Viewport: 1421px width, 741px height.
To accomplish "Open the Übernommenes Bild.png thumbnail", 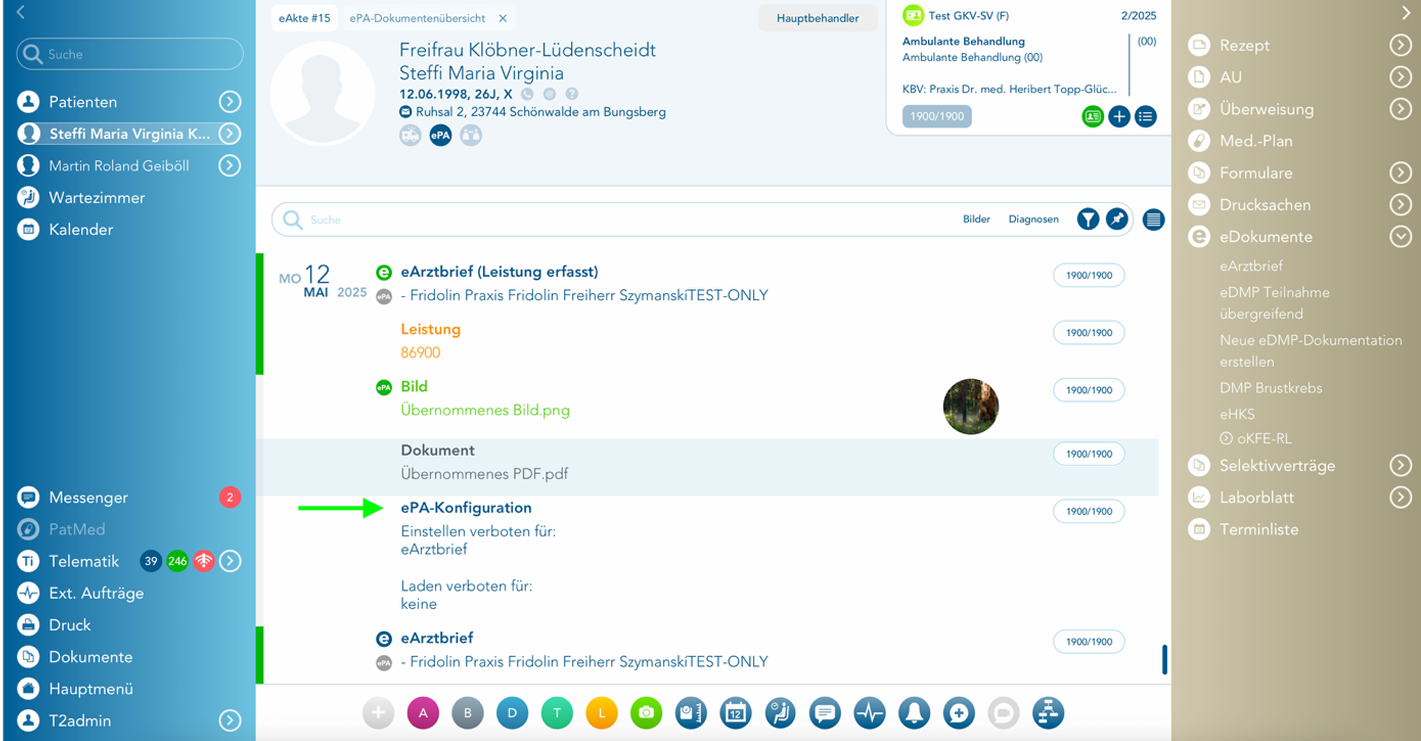I will click(970, 407).
